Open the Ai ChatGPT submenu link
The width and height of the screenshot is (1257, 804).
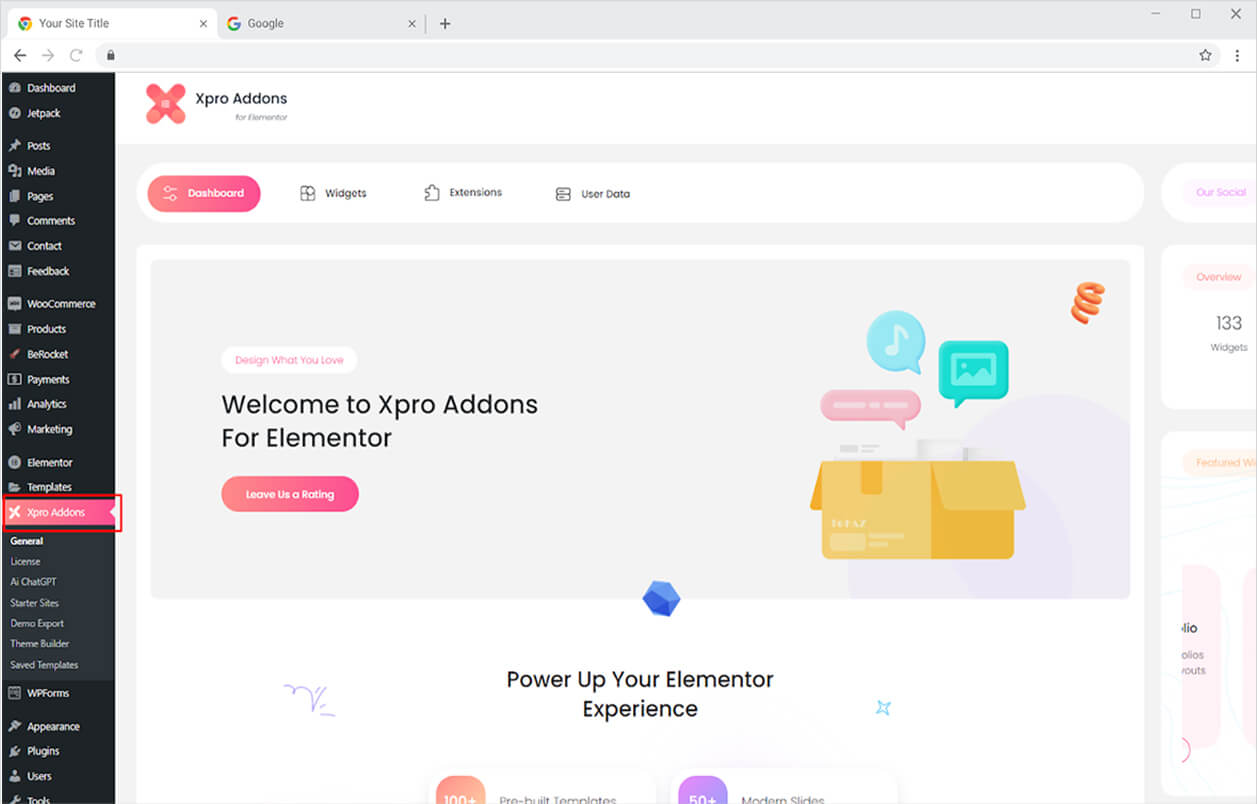[x=35, y=582]
